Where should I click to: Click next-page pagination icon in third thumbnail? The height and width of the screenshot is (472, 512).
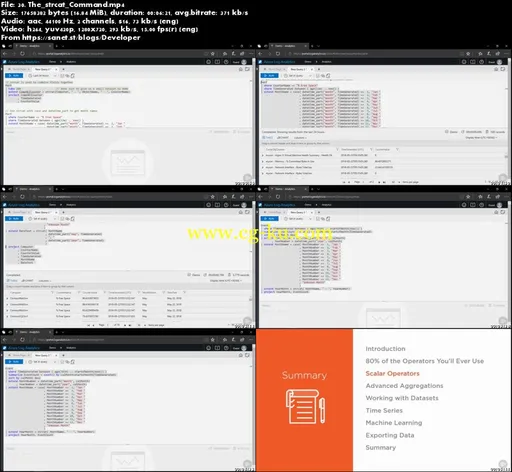(x=125, y=325)
